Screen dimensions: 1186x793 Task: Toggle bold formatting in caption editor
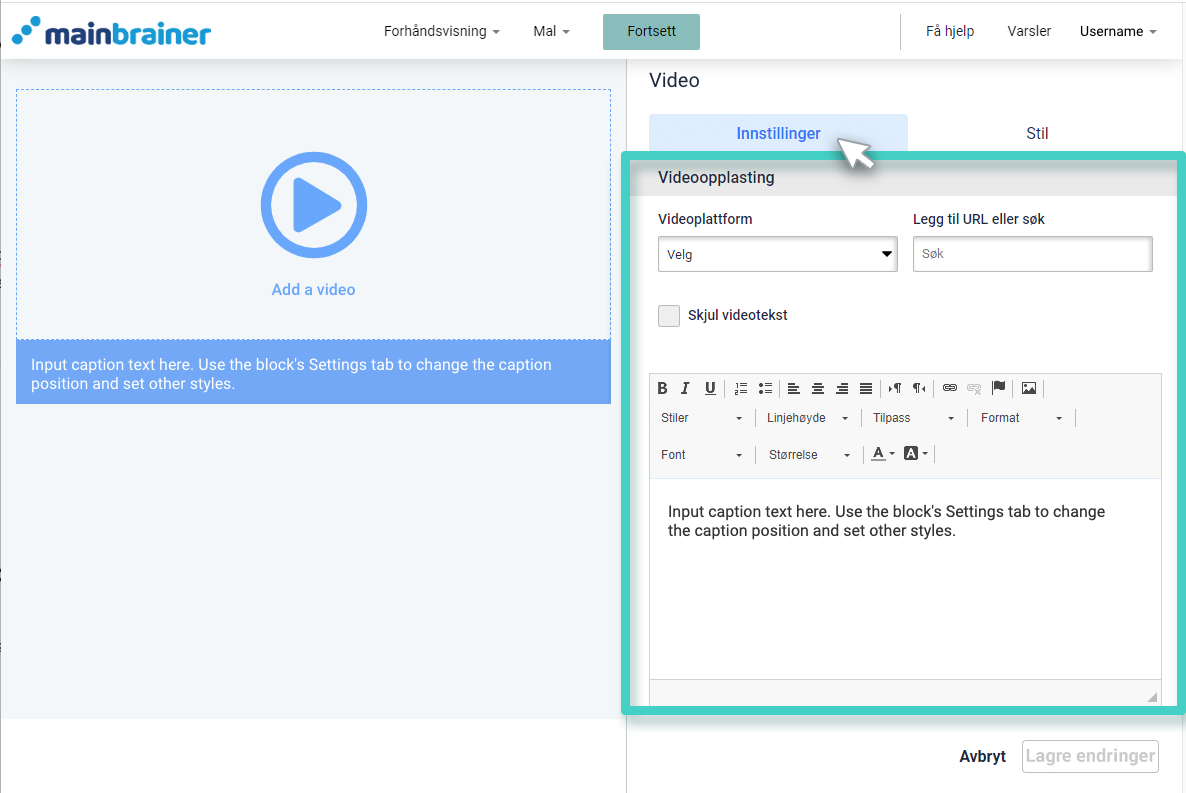[x=662, y=388]
